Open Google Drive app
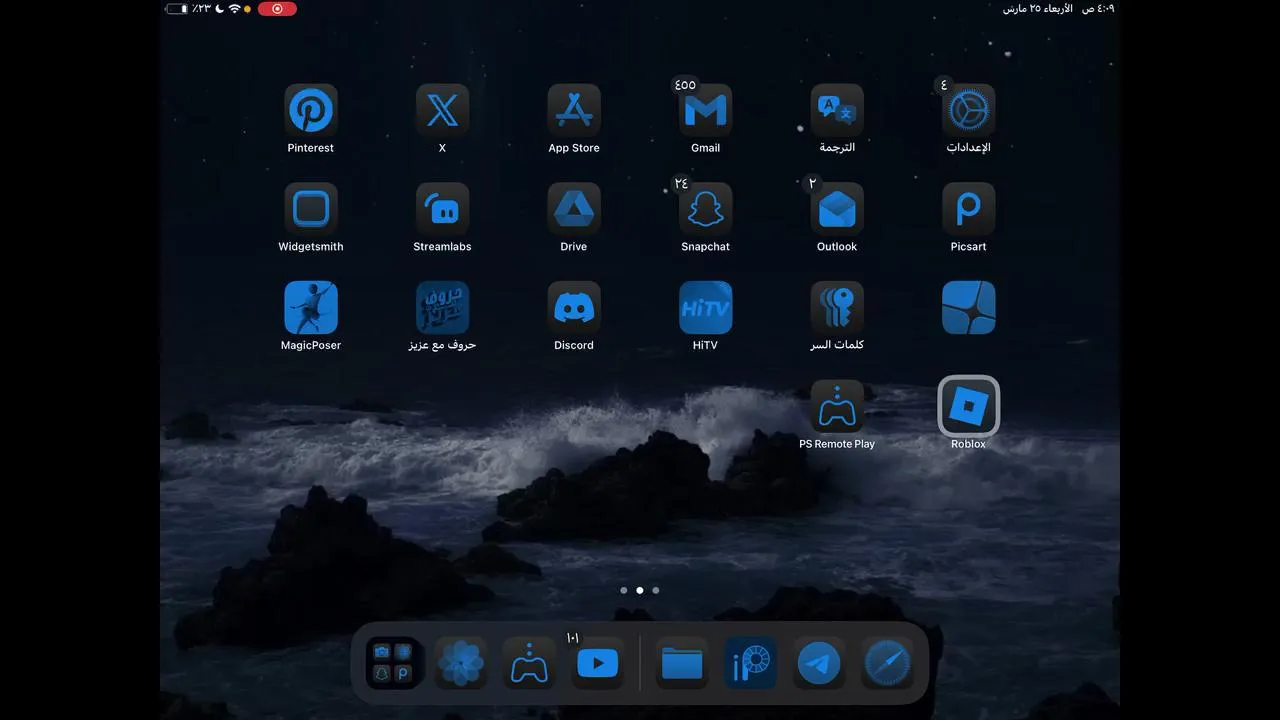Screen dimensions: 1280x720 (x=574, y=209)
